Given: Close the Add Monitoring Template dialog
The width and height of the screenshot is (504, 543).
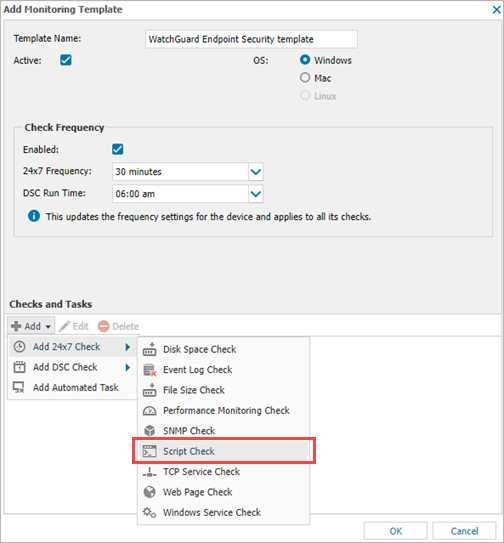Looking at the screenshot, I should tap(497, 10).
